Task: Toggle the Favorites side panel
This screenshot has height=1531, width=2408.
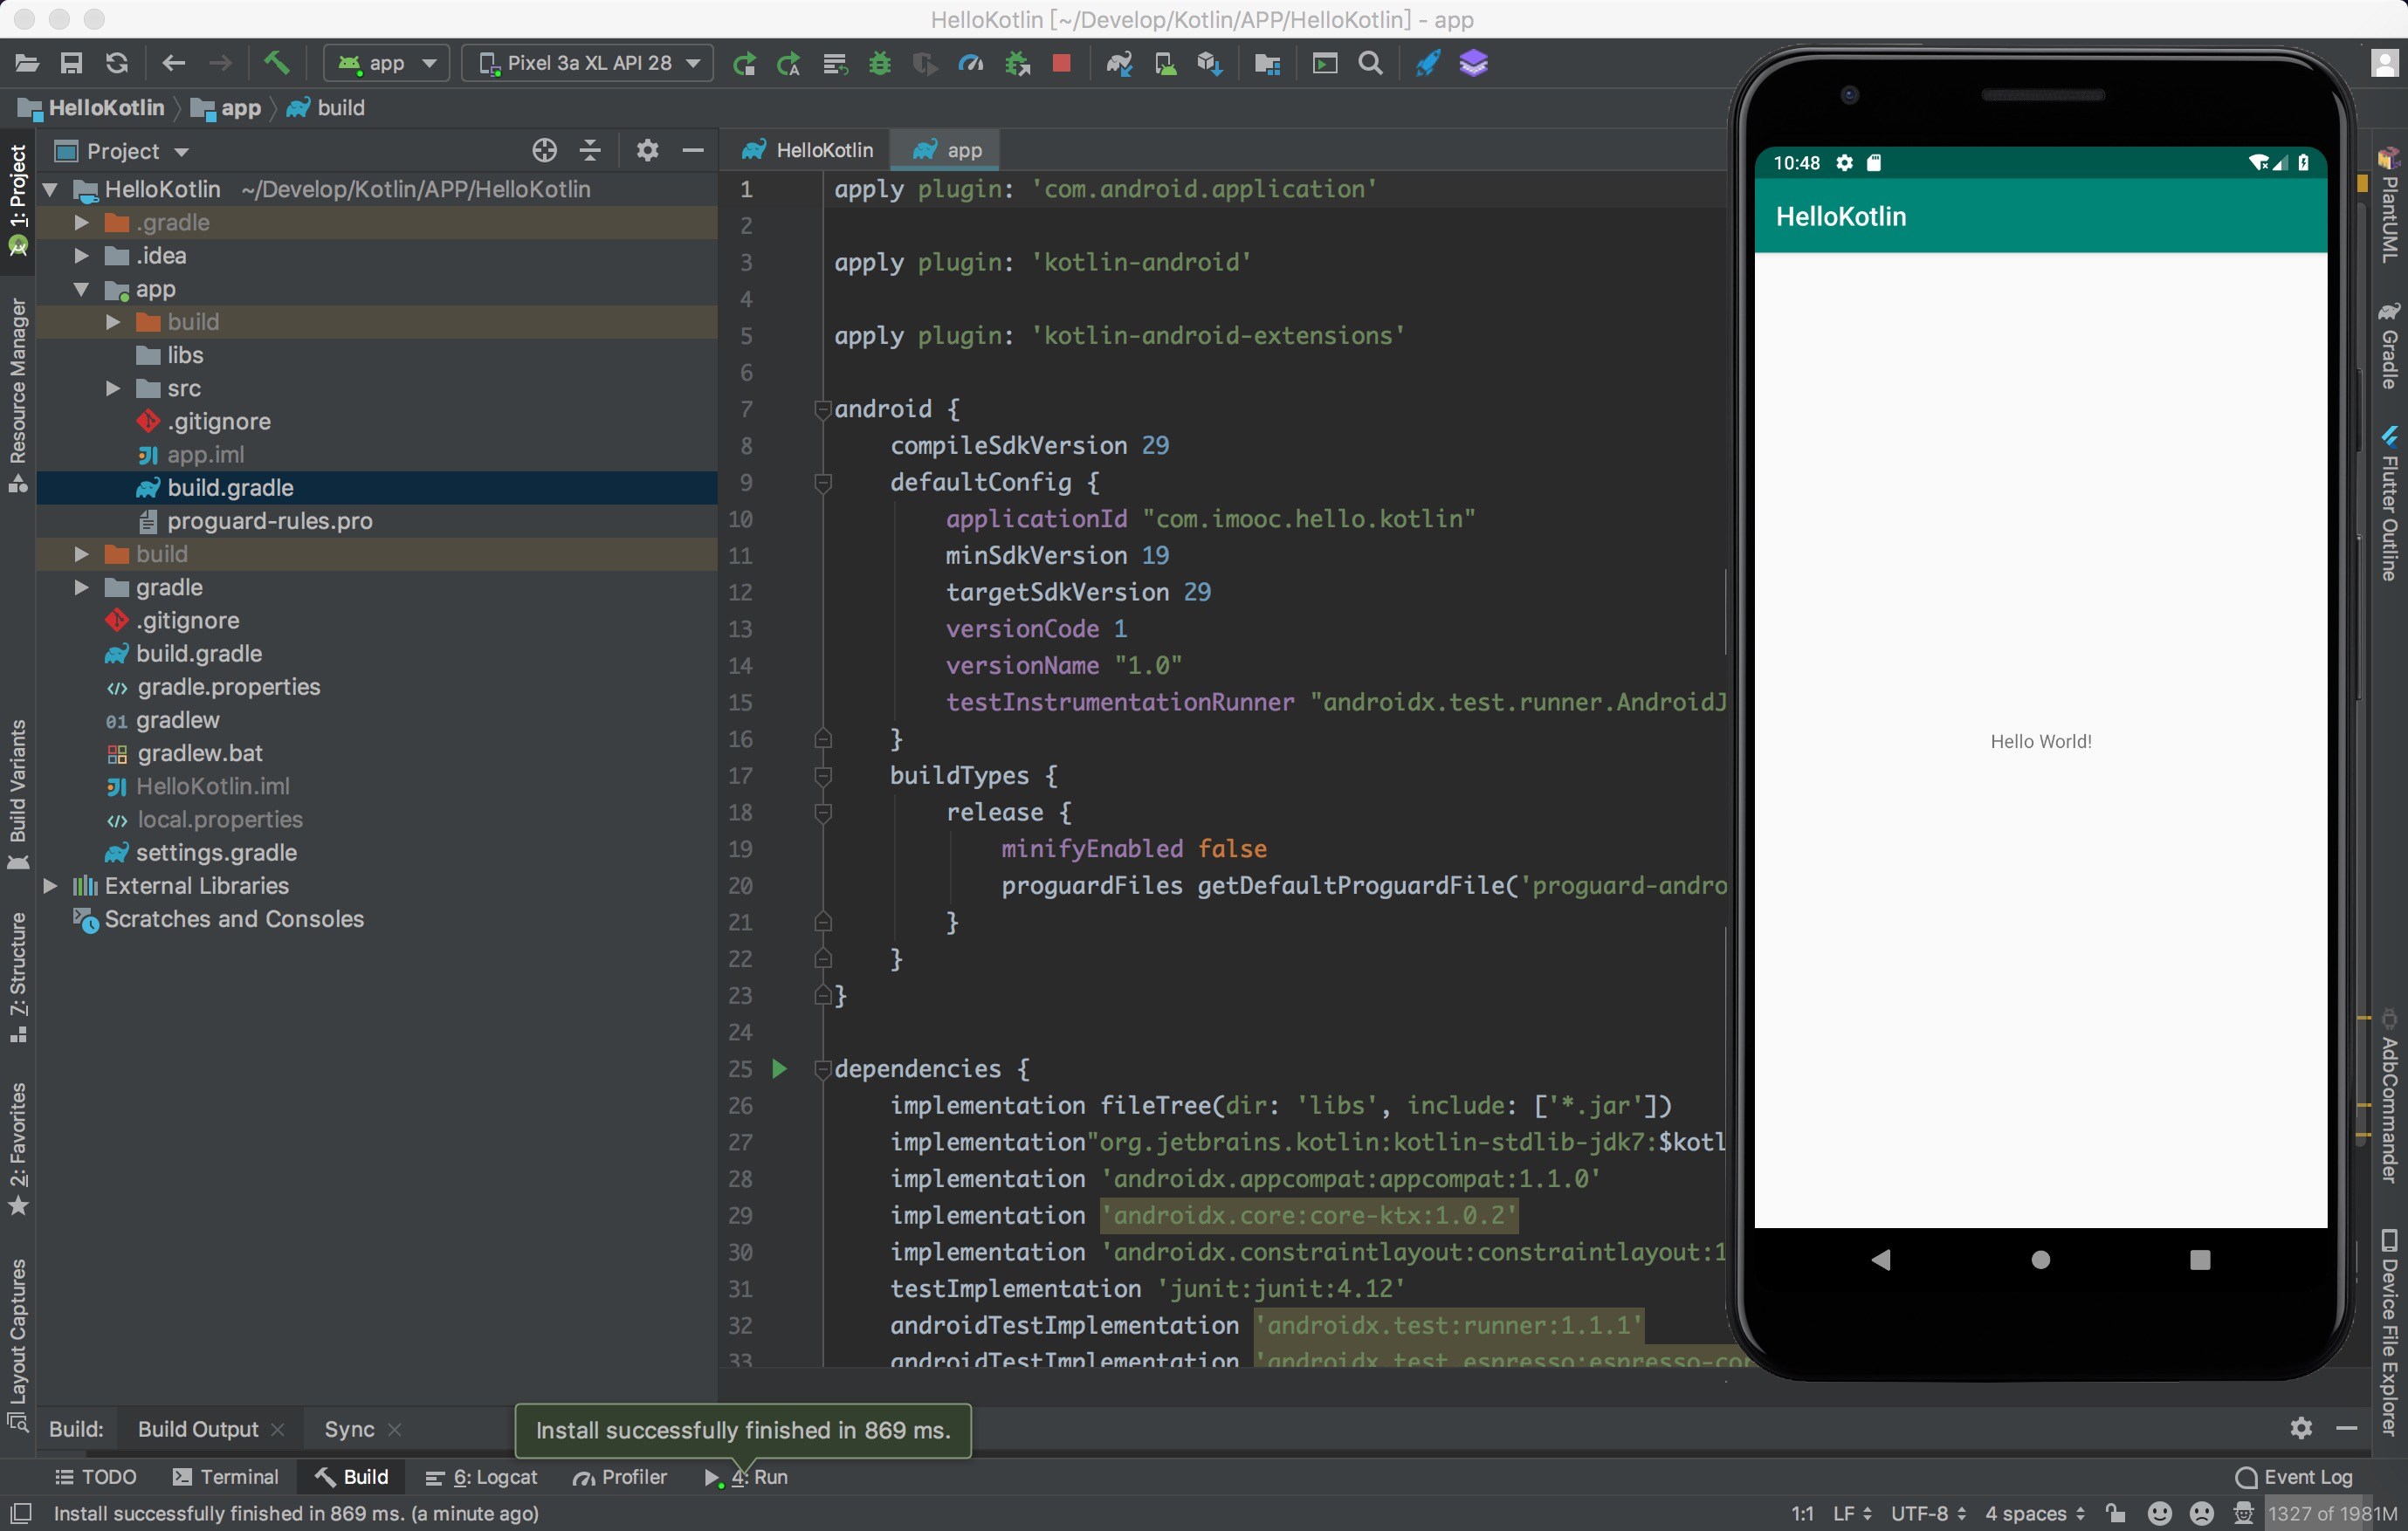Action: (18, 1148)
